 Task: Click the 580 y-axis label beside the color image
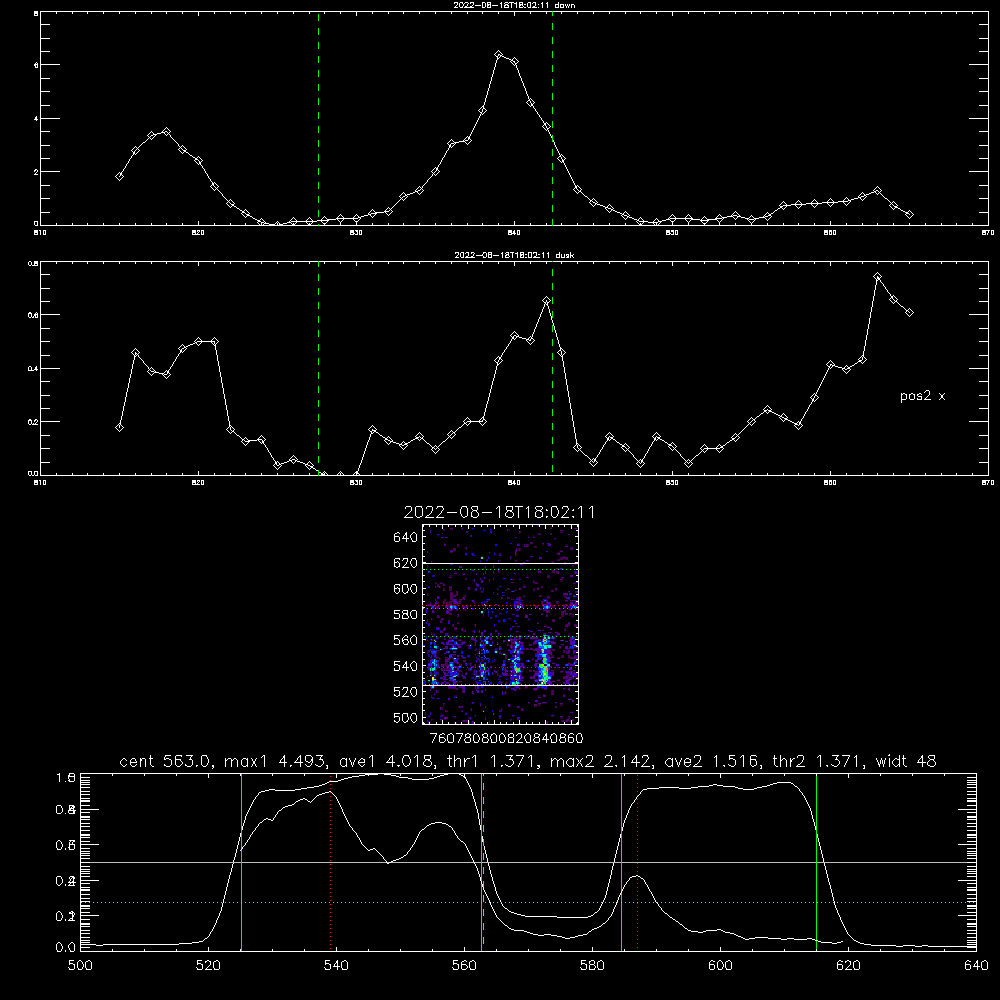pyautogui.click(x=406, y=615)
